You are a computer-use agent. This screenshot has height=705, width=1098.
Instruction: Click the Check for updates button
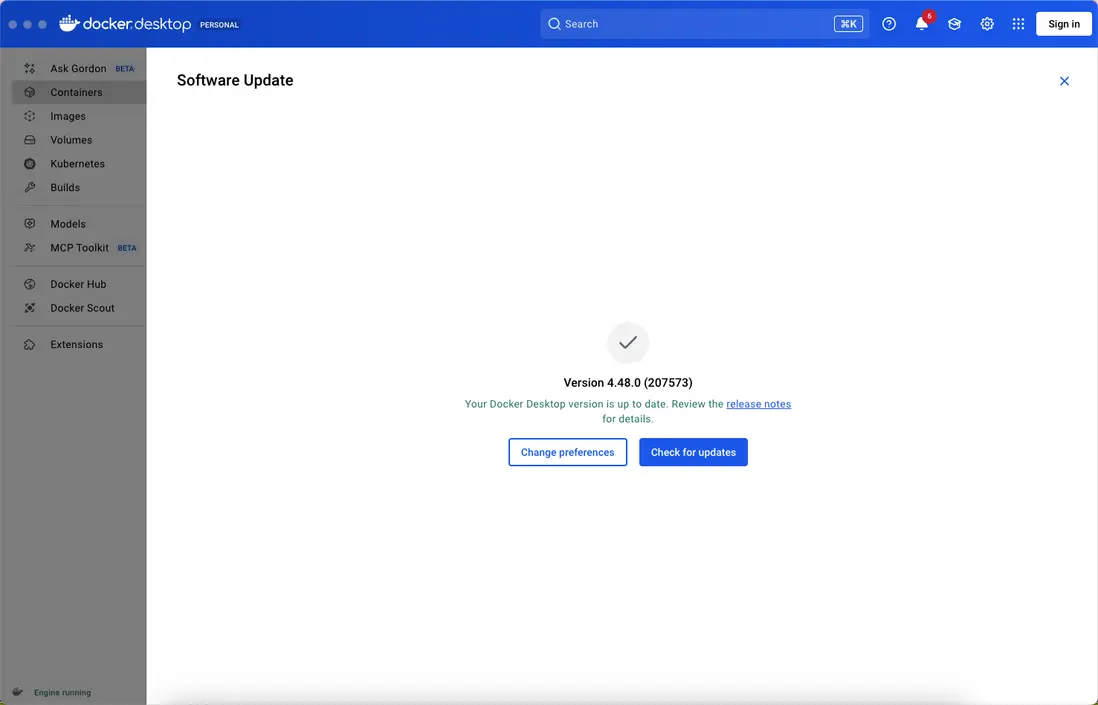(x=693, y=452)
